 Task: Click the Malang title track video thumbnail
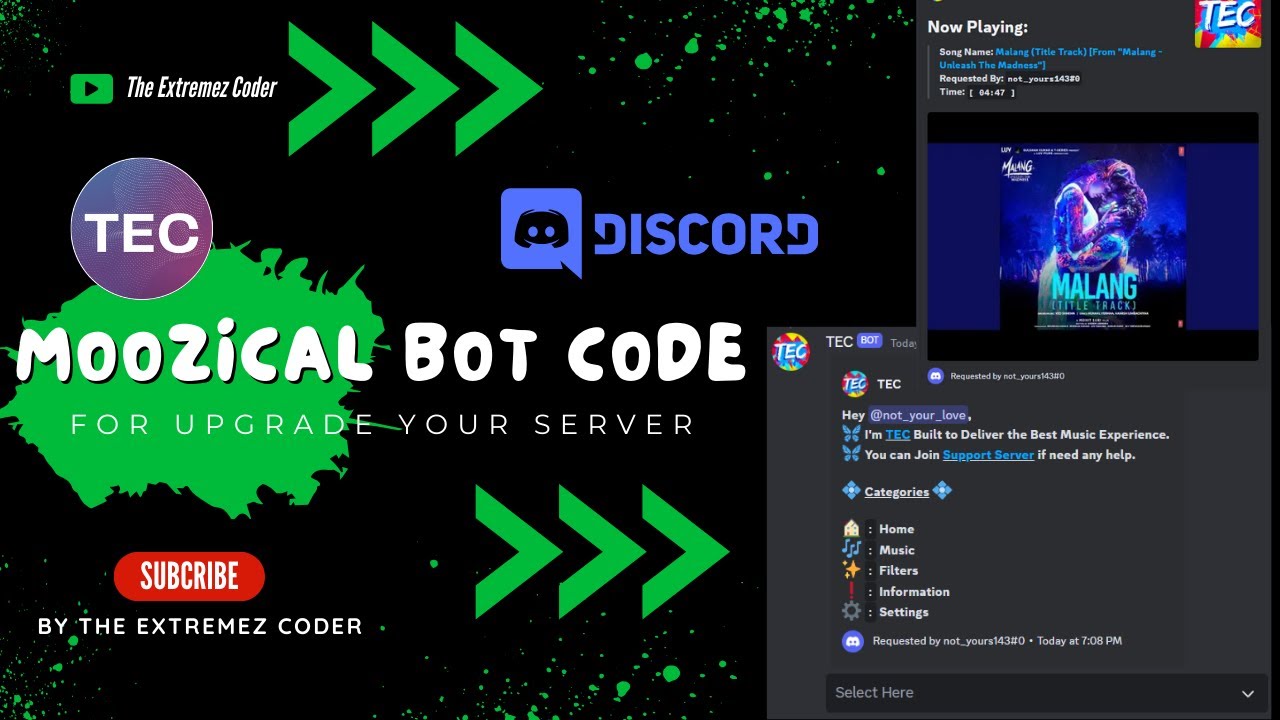1093,235
